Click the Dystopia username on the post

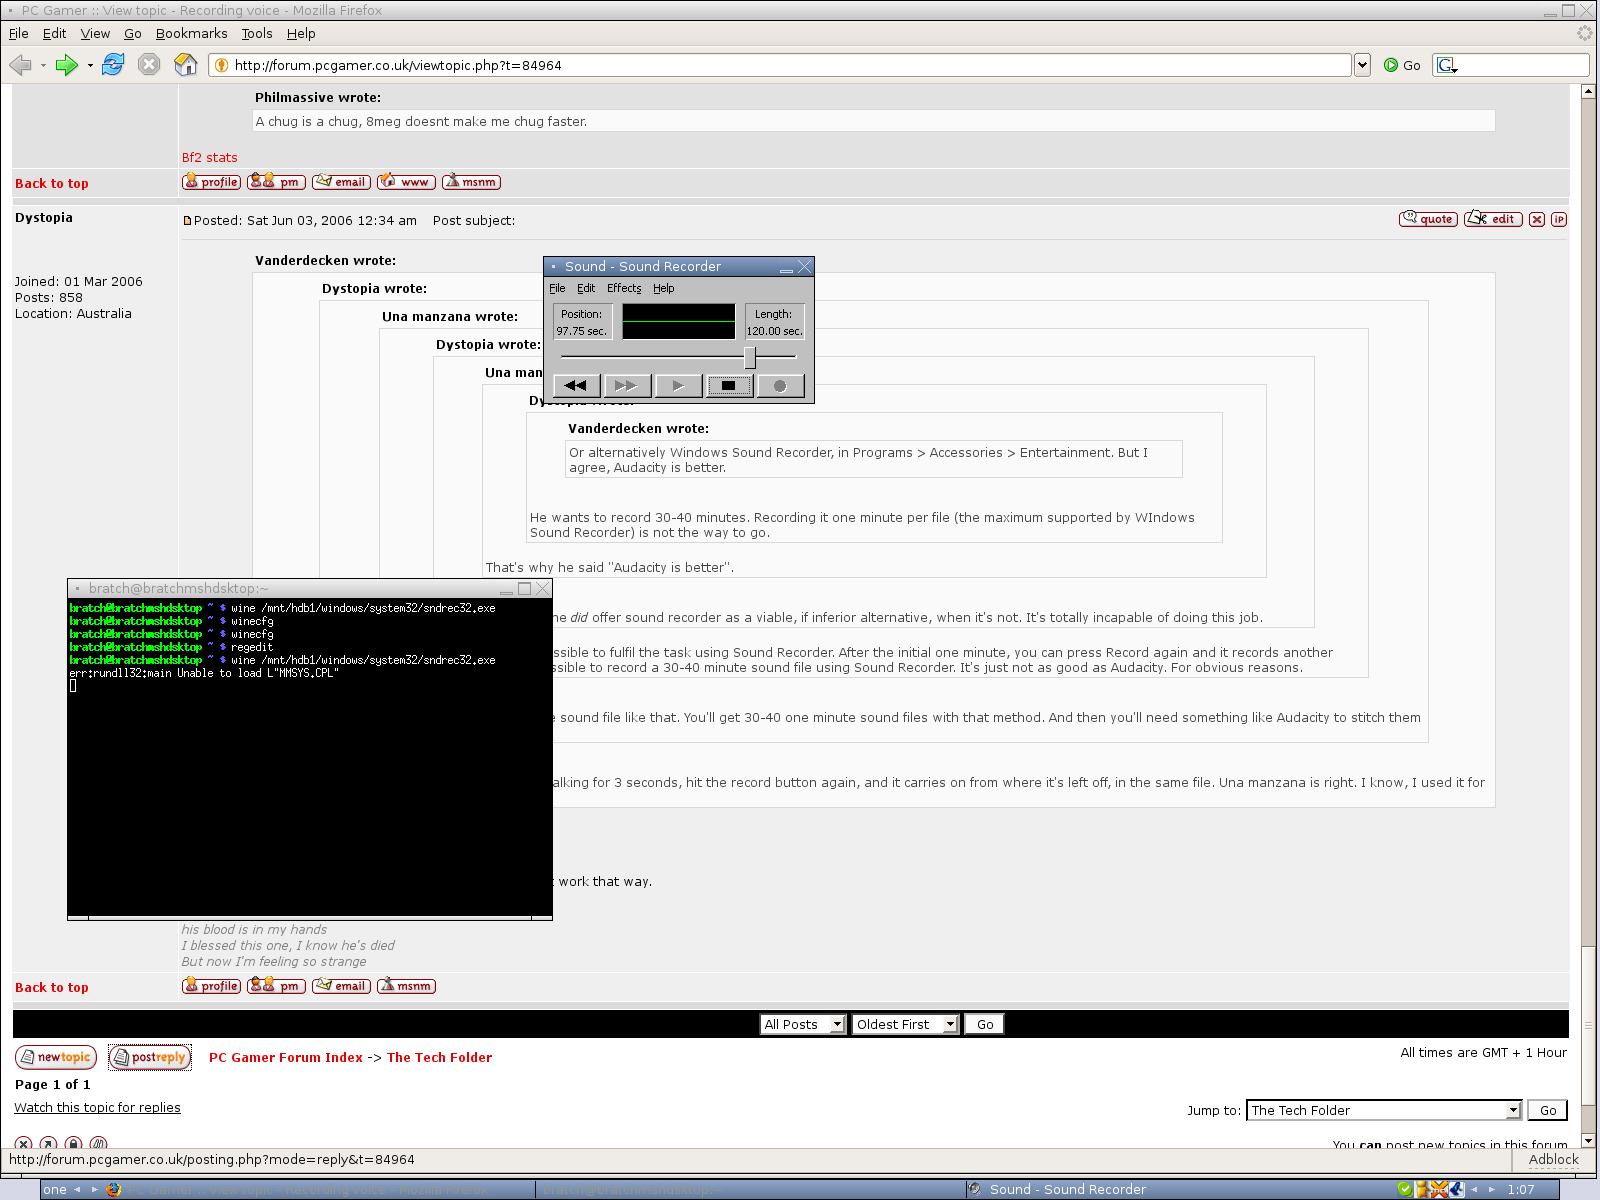pos(44,218)
